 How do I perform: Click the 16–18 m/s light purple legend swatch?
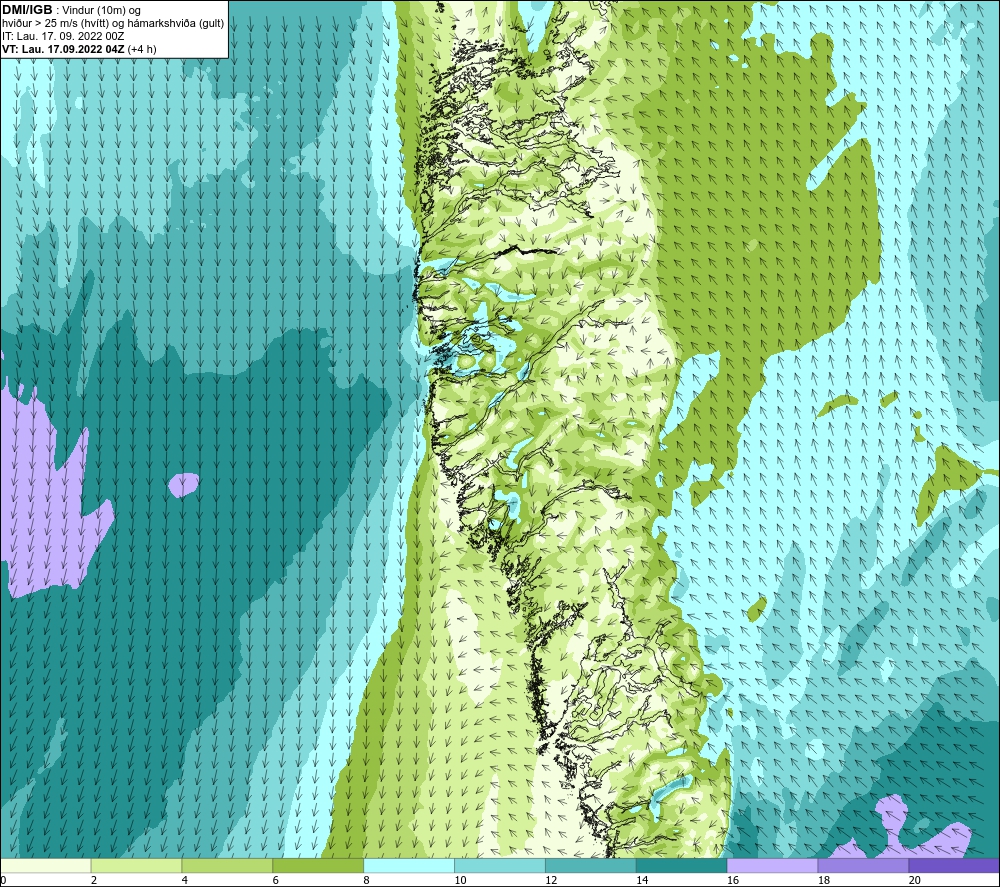[772, 865]
